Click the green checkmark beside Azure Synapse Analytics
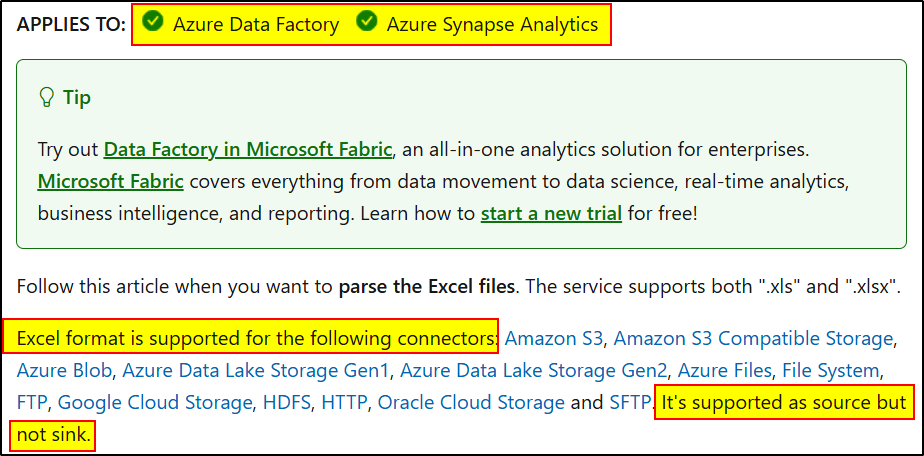 pos(367,22)
